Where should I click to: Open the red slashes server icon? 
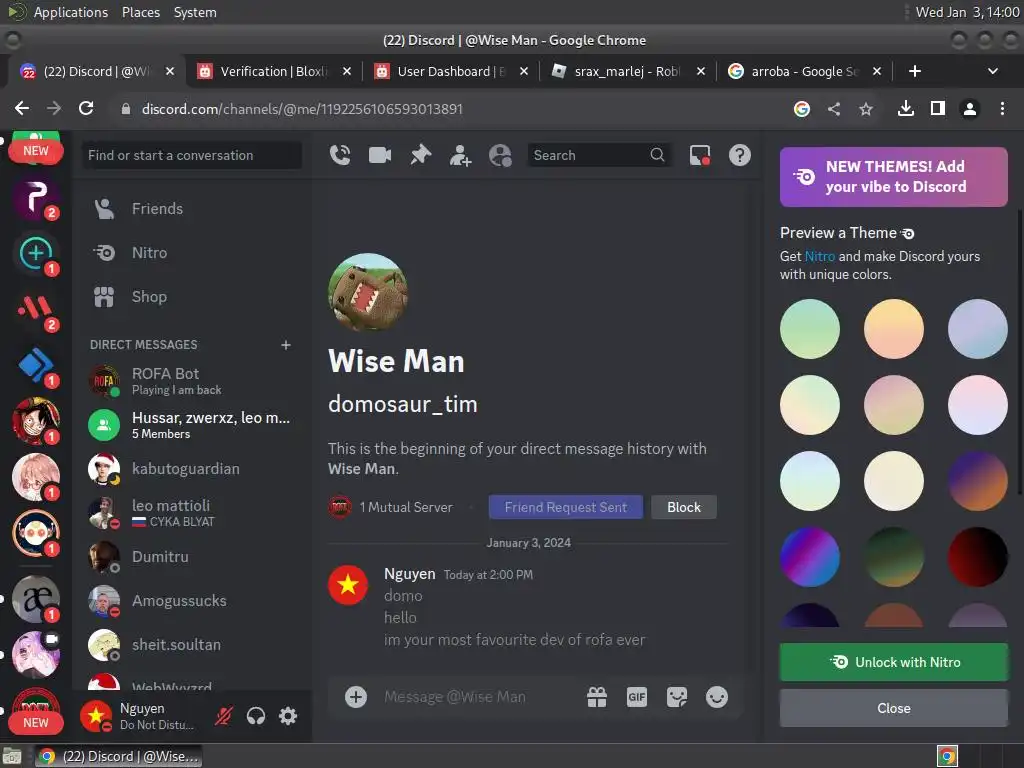(x=36, y=310)
